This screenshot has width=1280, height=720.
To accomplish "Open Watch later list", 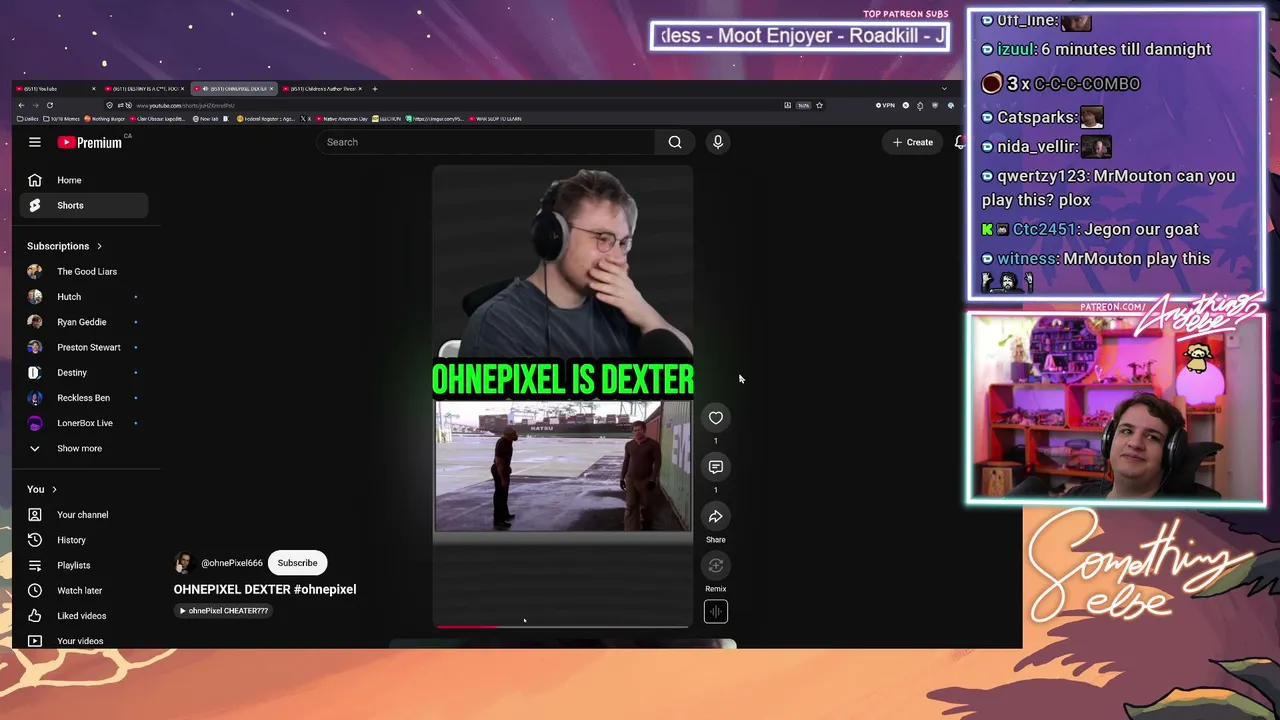I will pos(84,590).
